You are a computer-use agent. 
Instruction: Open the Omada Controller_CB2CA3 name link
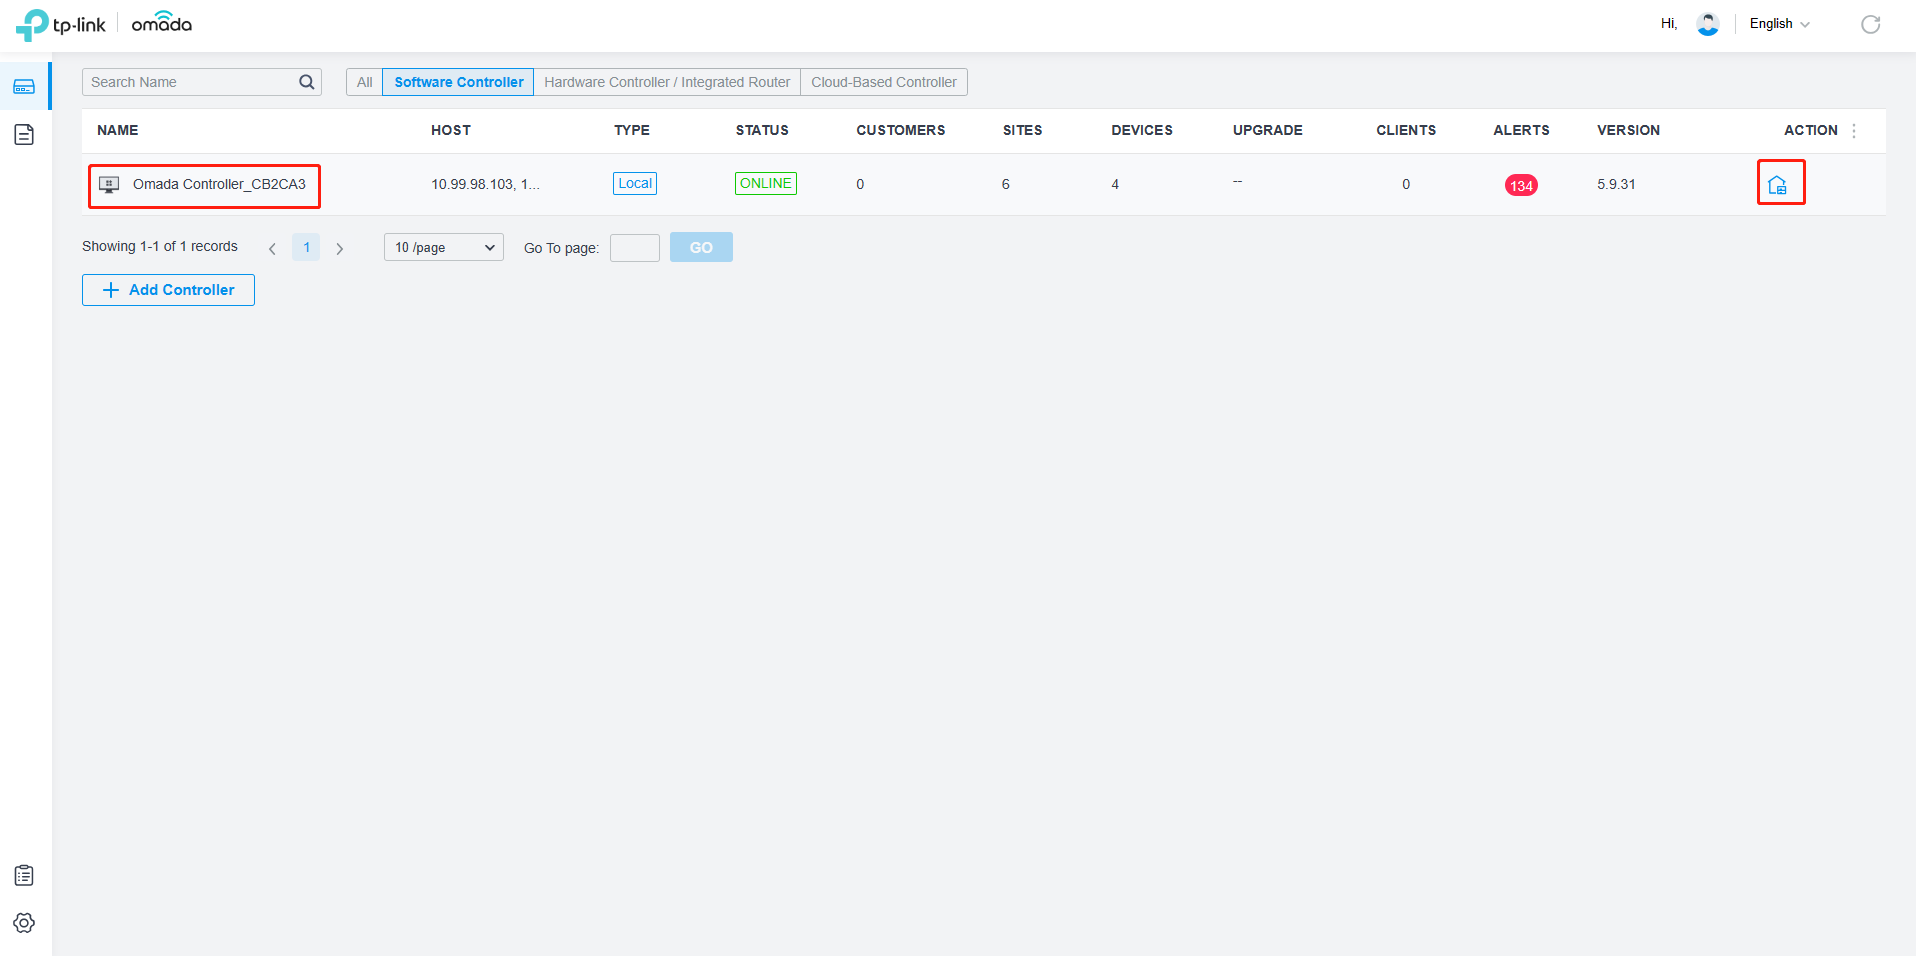click(x=219, y=185)
